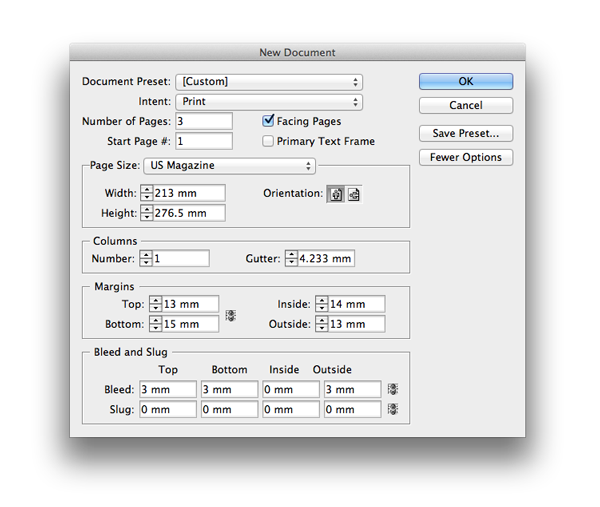Click Inside margin field 14 mm
The width and height of the screenshot is (600, 507).
point(357,304)
